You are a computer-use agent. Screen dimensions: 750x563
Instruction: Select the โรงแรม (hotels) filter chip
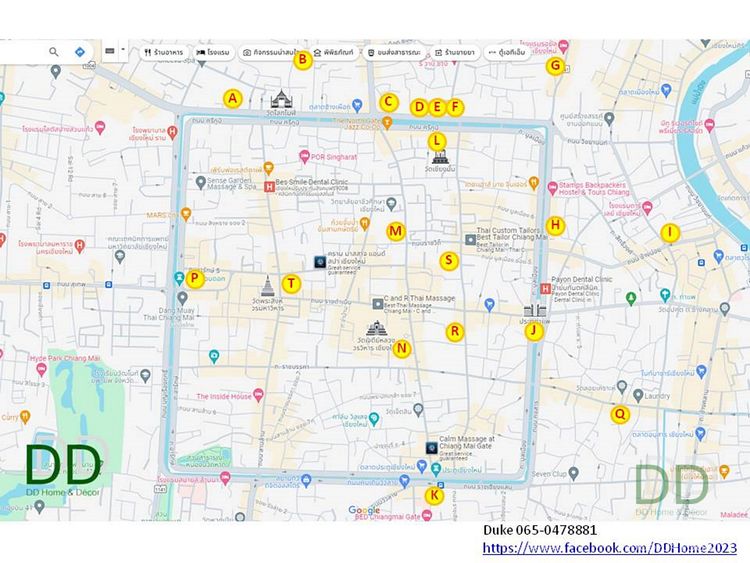click(x=214, y=51)
